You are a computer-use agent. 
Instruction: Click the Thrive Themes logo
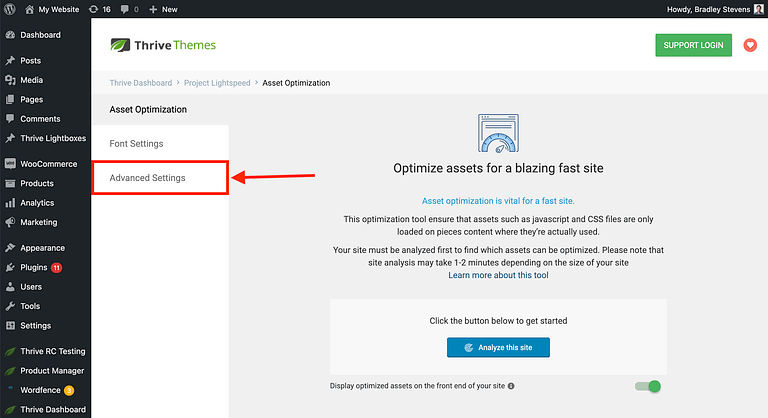pos(163,45)
